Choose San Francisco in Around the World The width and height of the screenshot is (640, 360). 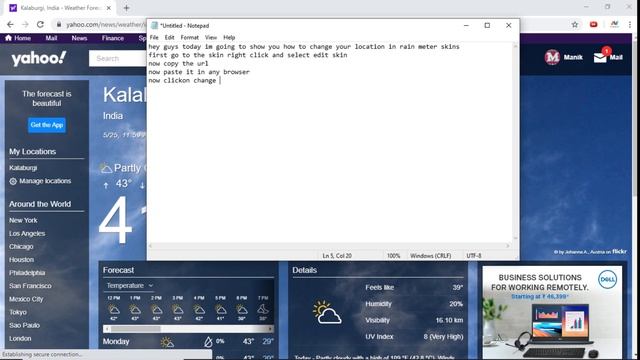(30, 286)
